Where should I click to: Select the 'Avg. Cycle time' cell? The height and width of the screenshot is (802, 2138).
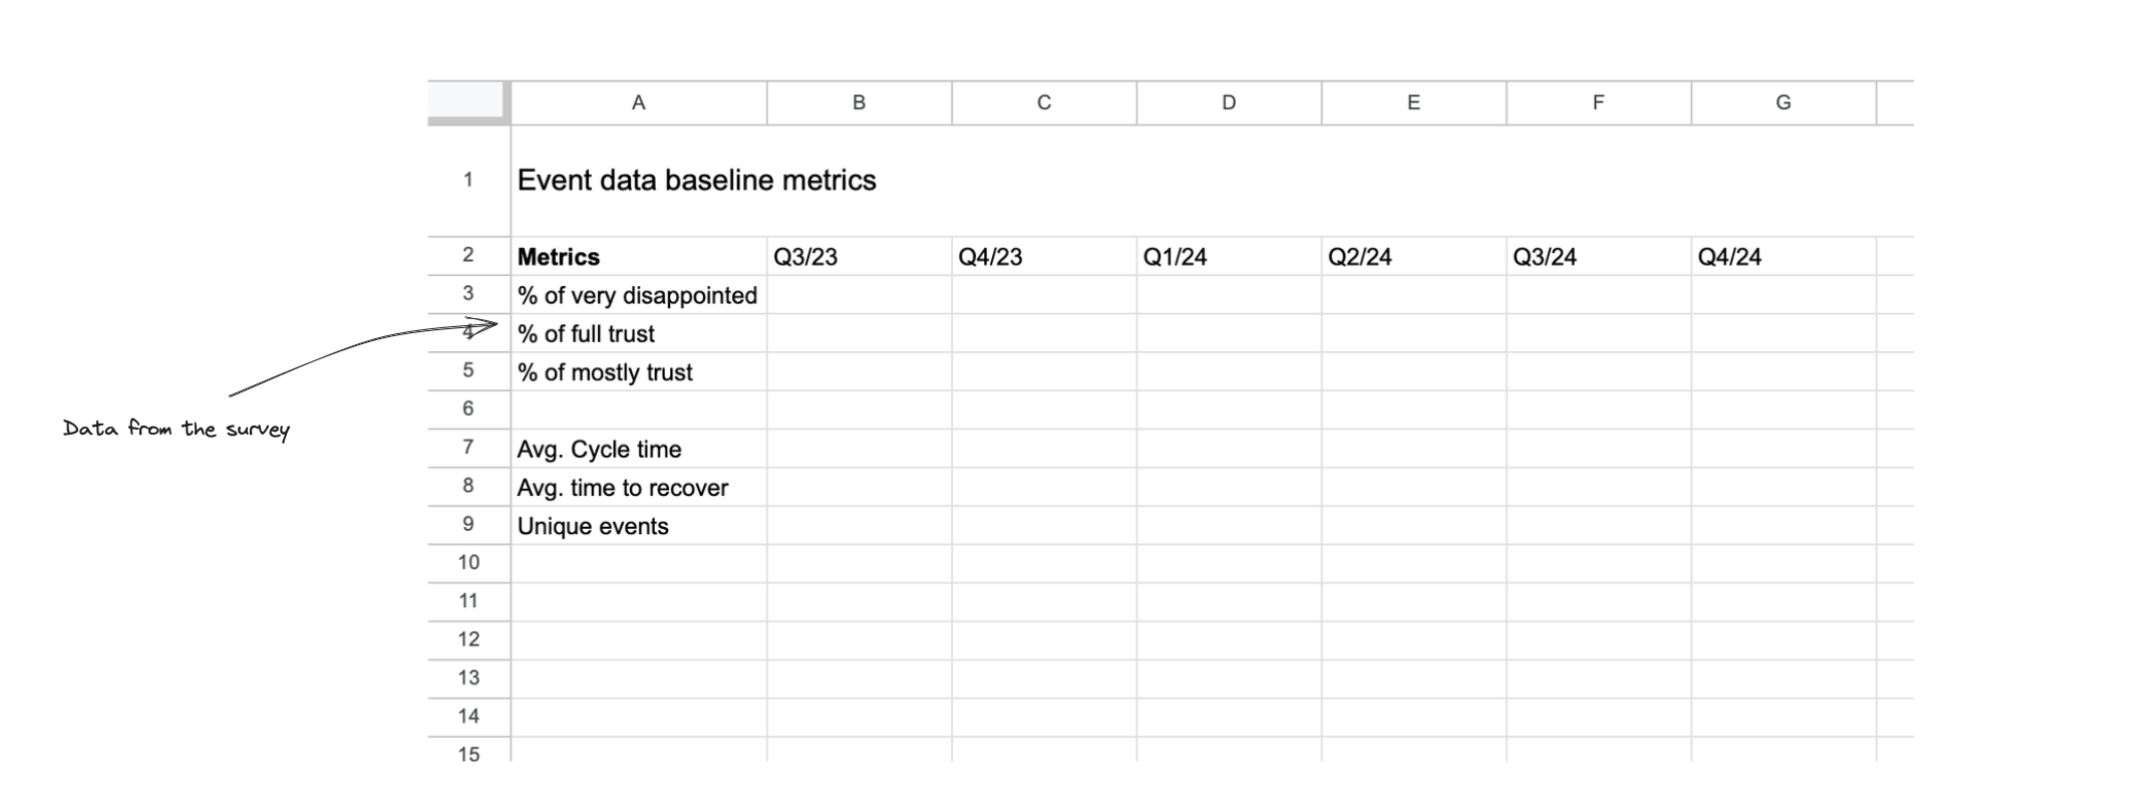point(599,449)
